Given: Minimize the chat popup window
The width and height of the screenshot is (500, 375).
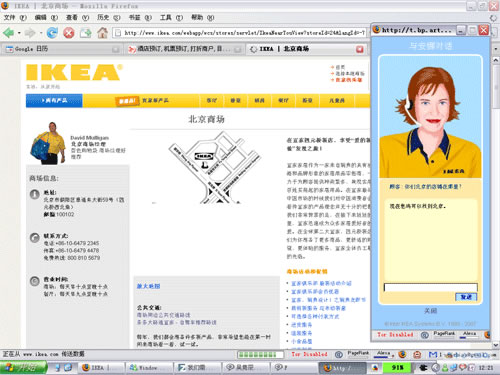Looking at the screenshot, I should pyautogui.click(x=461, y=30).
